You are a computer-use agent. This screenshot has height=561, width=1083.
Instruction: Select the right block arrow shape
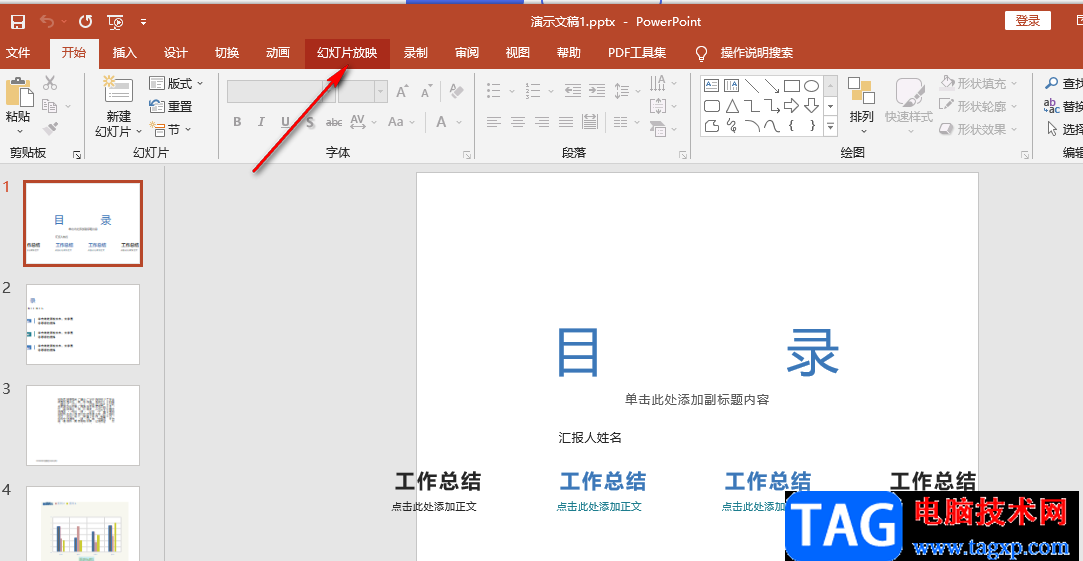click(792, 106)
